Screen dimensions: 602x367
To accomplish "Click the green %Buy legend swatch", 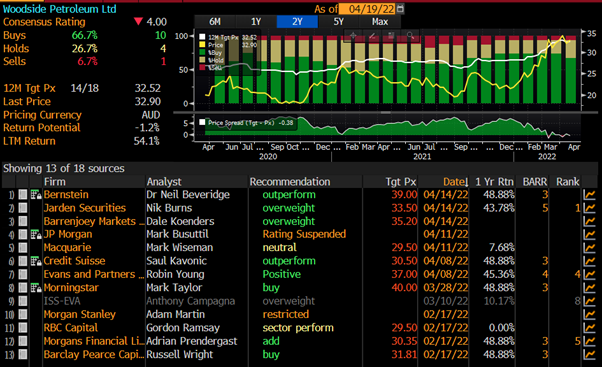I will click(202, 52).
